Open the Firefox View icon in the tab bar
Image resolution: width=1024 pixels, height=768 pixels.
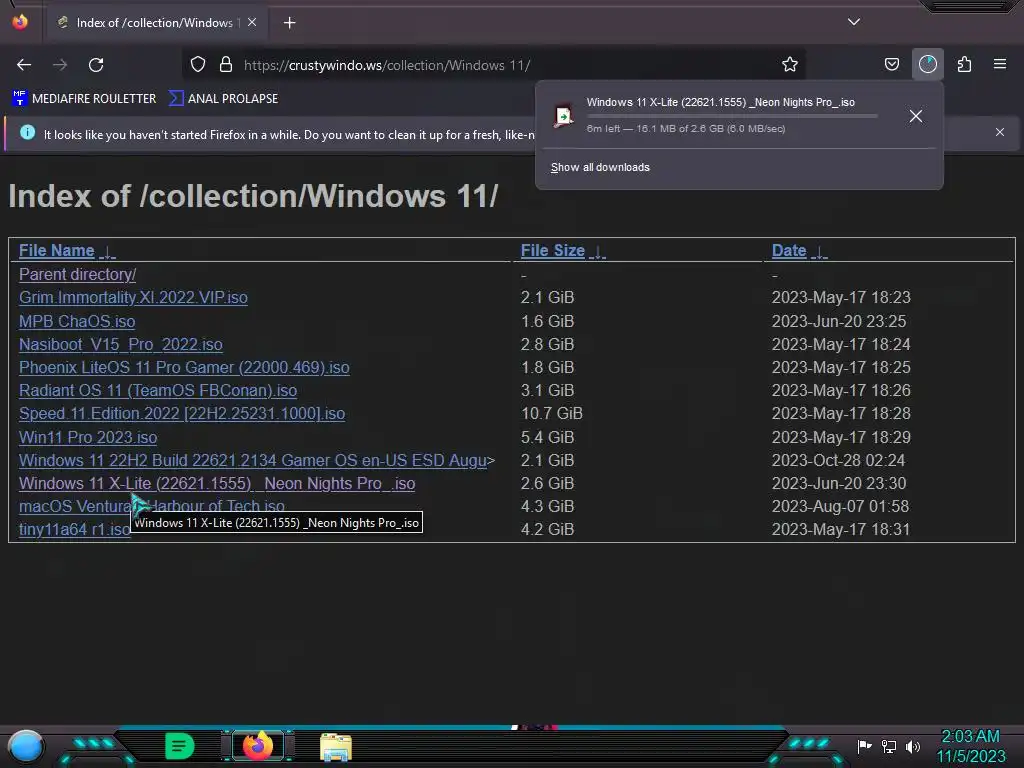[20, 22]
